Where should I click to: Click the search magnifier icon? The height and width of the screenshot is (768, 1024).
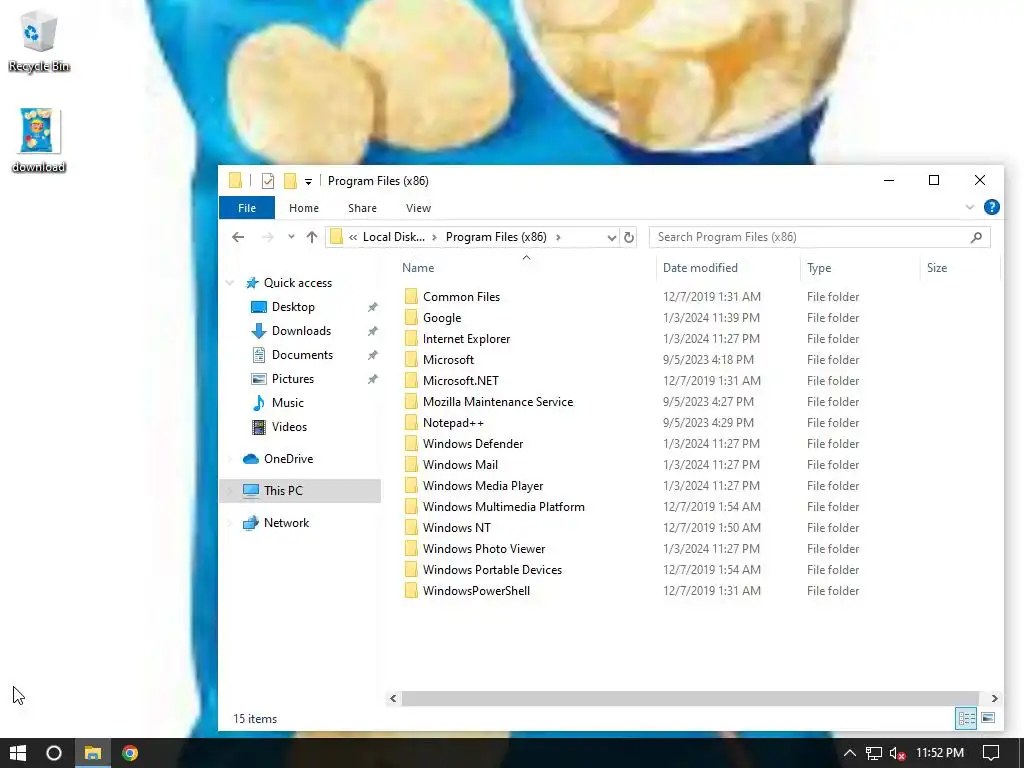[x=976, y=237]
